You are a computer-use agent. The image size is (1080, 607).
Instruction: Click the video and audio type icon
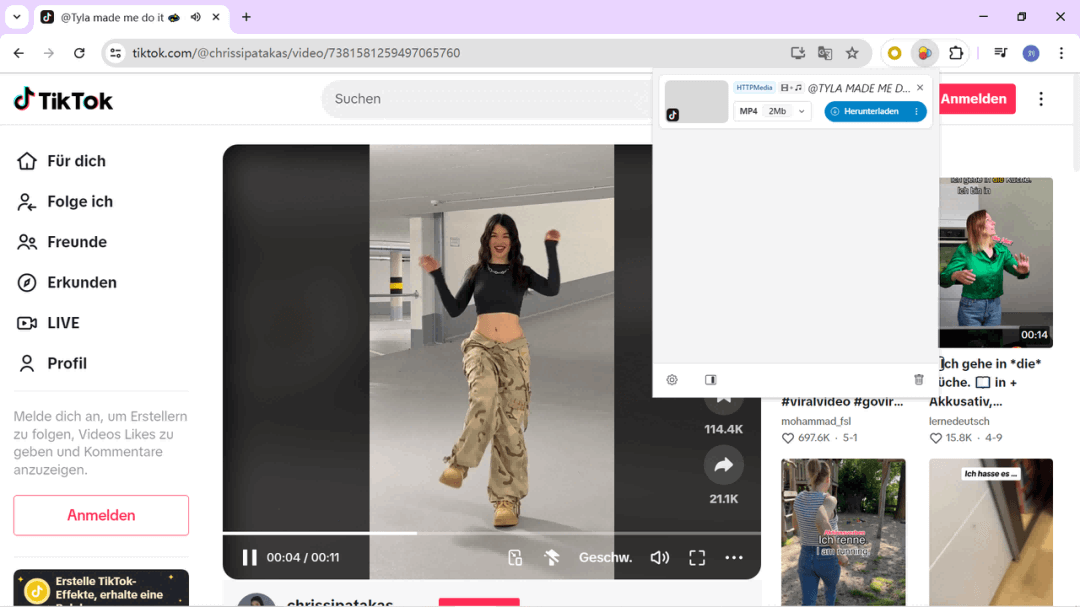791,88
